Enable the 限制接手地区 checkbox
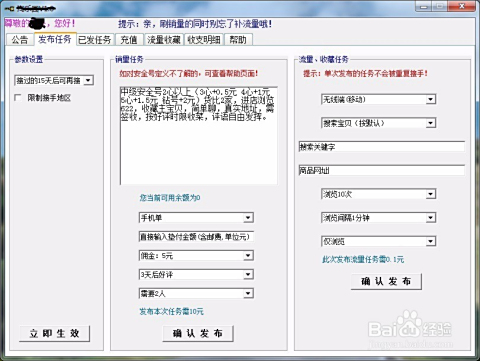Screen dimensions: 480x361 tap(18, 98)
